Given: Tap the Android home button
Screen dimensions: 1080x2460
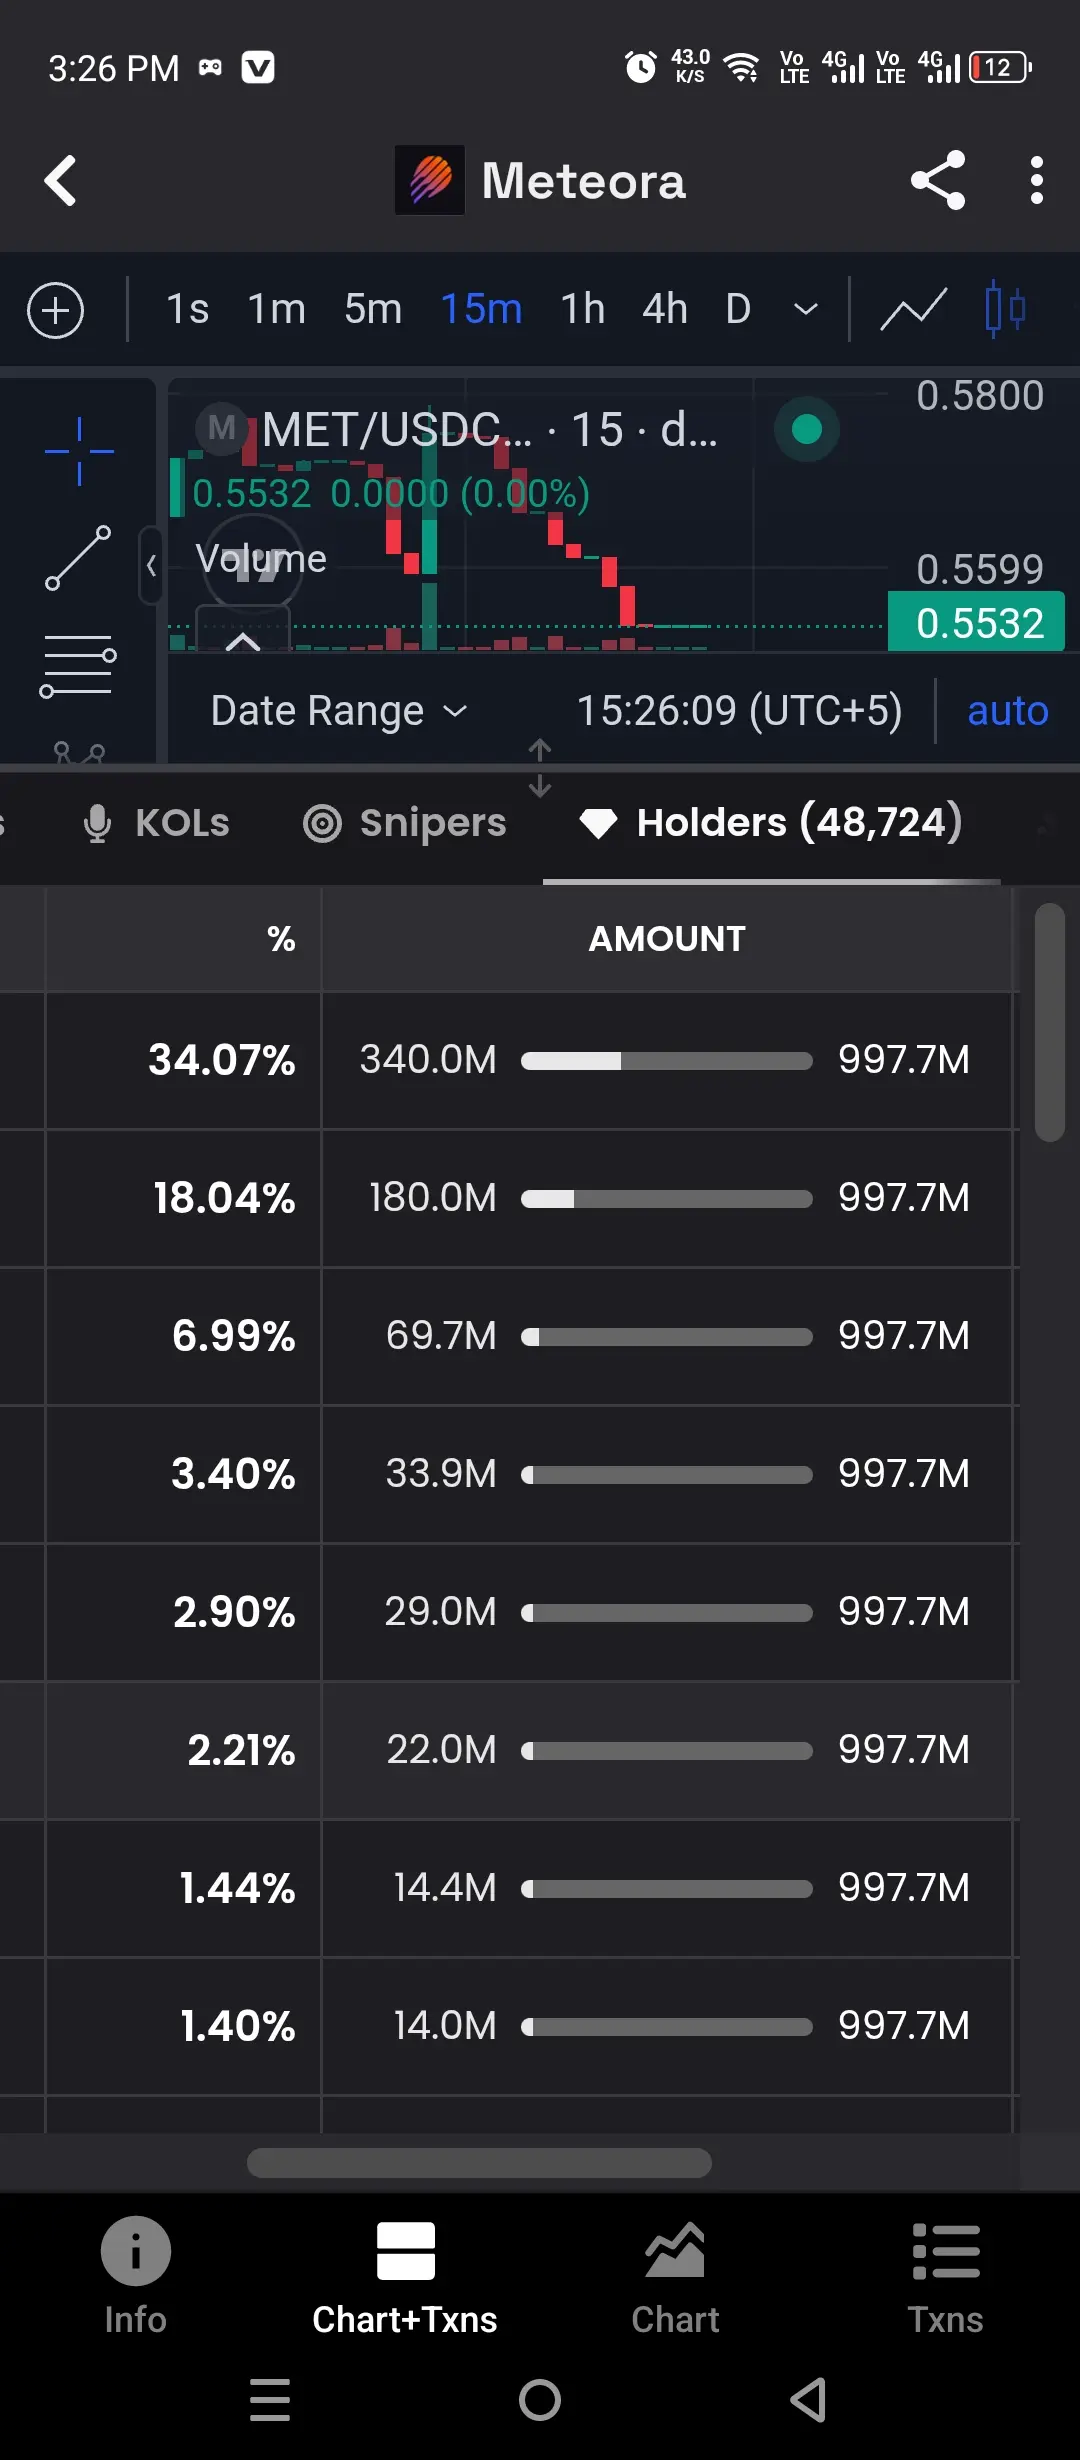Looking at the screenshot, I should pos(540,2400).
